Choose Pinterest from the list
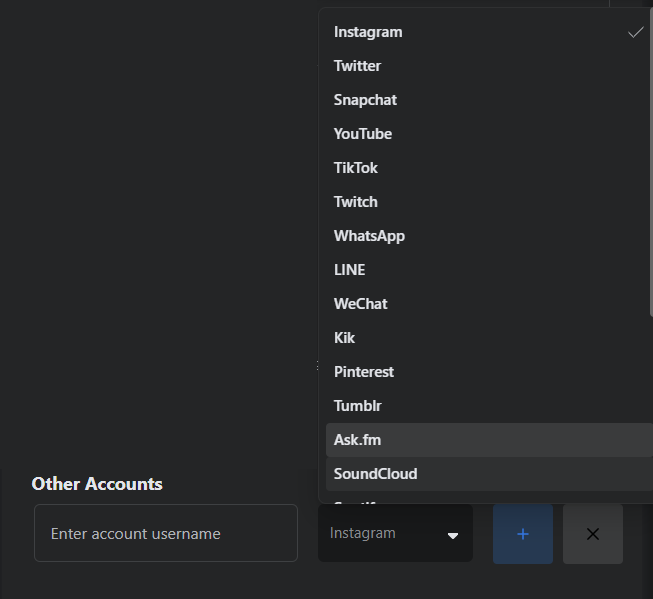 [x=489, y=372]
